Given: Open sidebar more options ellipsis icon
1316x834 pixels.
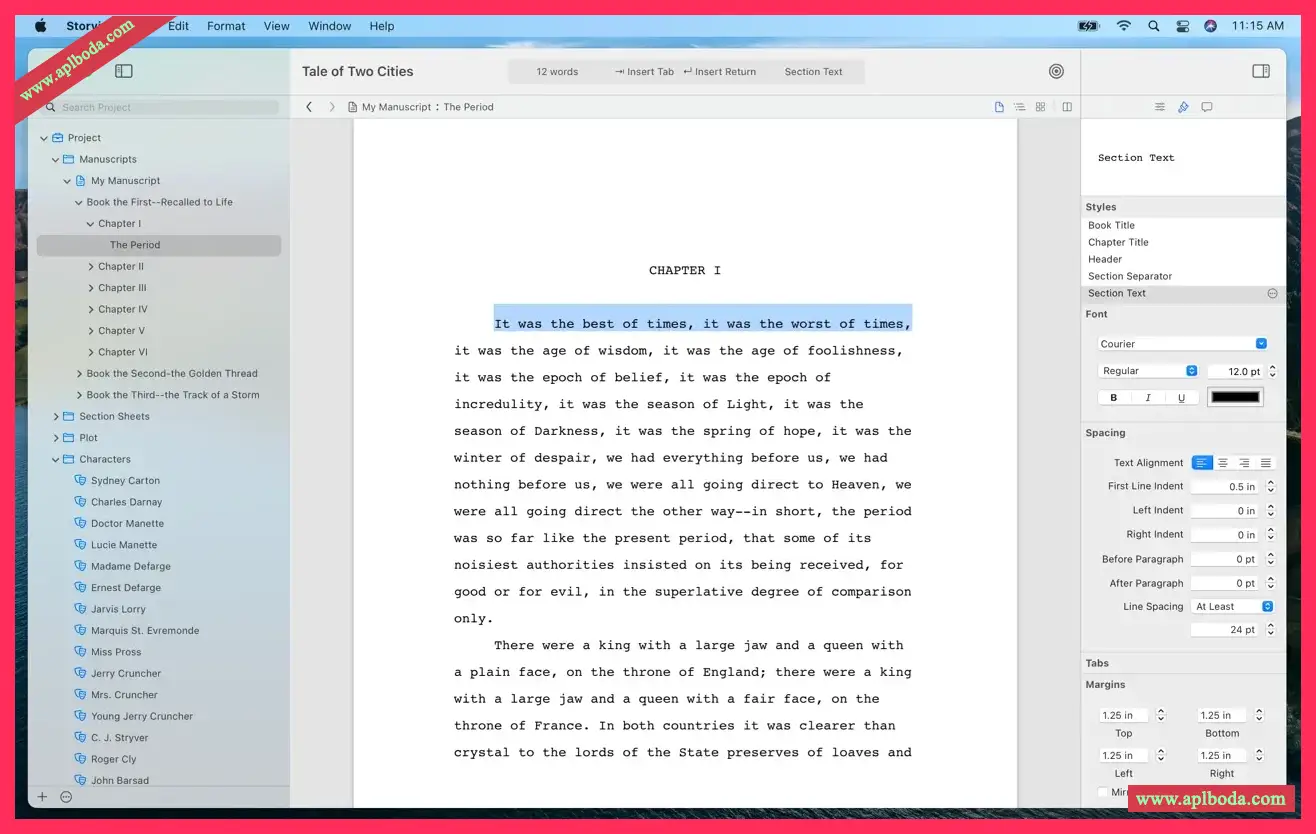Looking at the screenshot, I should (66, 797).
